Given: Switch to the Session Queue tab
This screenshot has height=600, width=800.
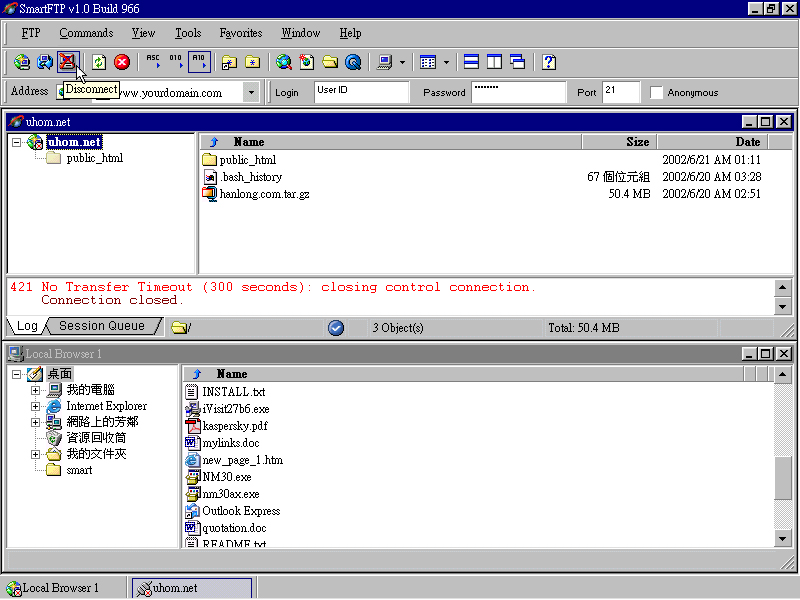Looking at the screenshot, I should pyautogui.click(x=102, y=326).
